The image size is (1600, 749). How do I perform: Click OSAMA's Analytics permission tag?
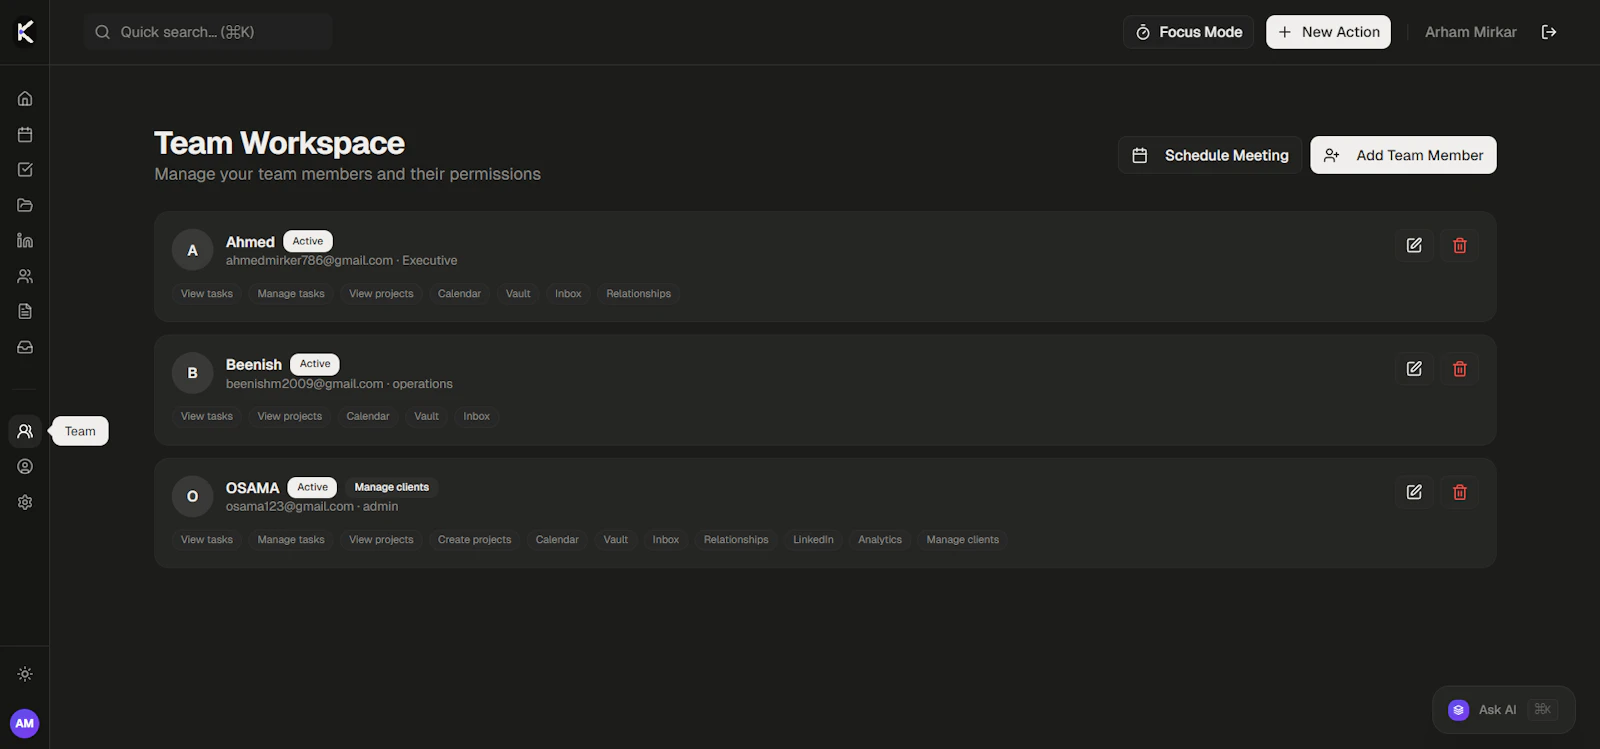(880, 540)
